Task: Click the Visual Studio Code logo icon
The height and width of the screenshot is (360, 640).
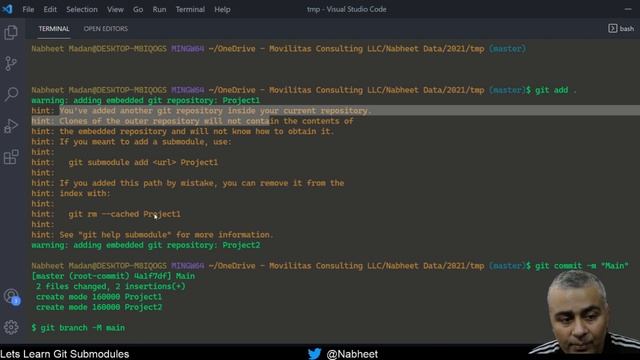Action: point(7,9)
